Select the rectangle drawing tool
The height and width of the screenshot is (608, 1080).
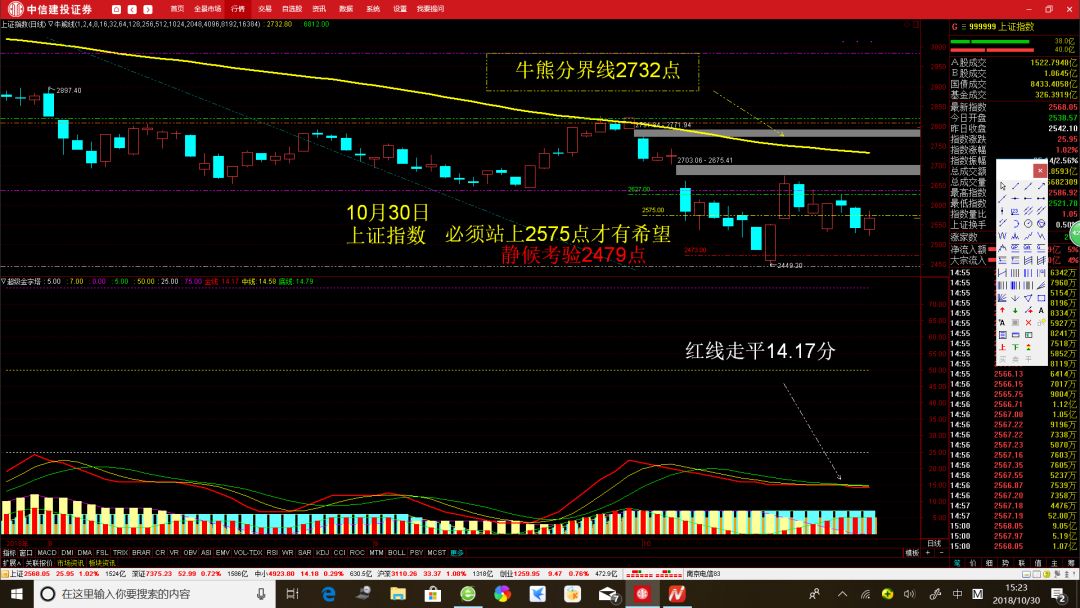coord(1041,297)
